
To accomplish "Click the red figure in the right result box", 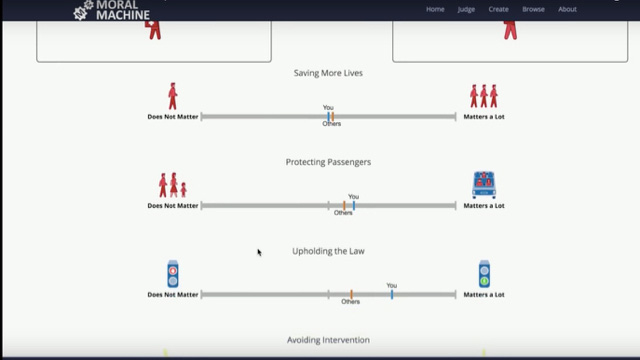I will (510, 30).
